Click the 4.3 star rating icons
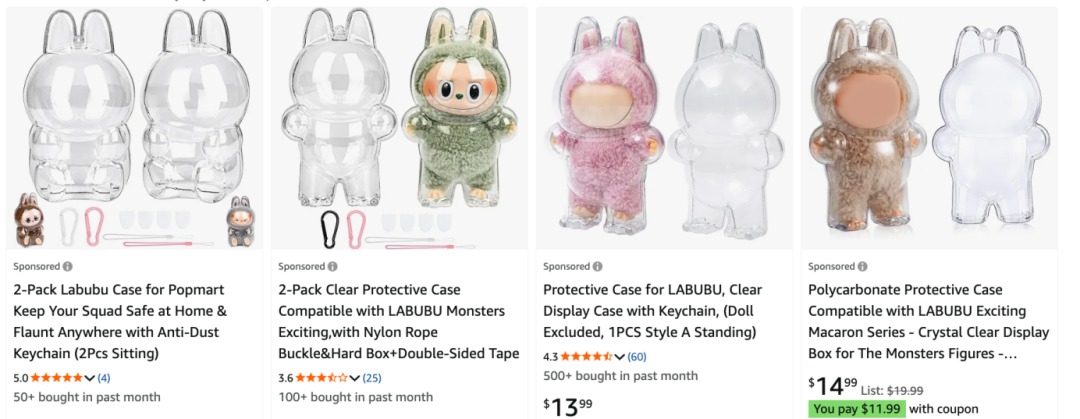 [x=586, y=356]
